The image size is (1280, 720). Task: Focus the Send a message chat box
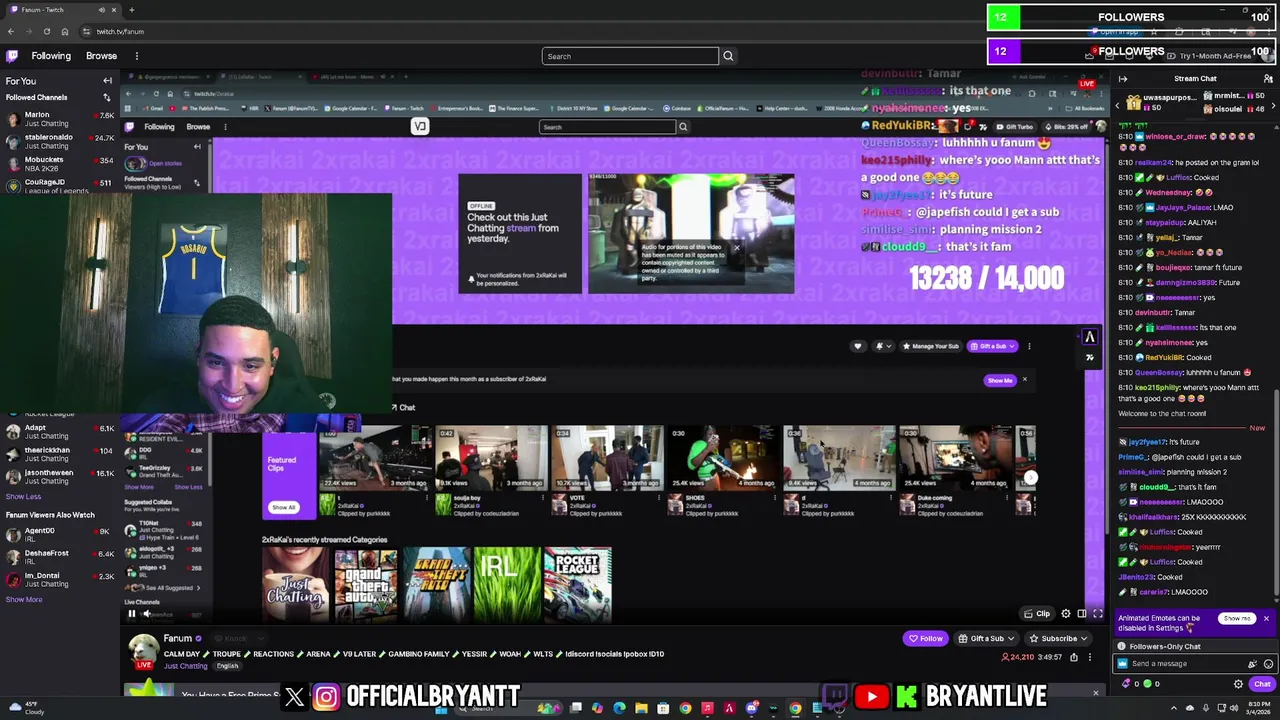1185,664
